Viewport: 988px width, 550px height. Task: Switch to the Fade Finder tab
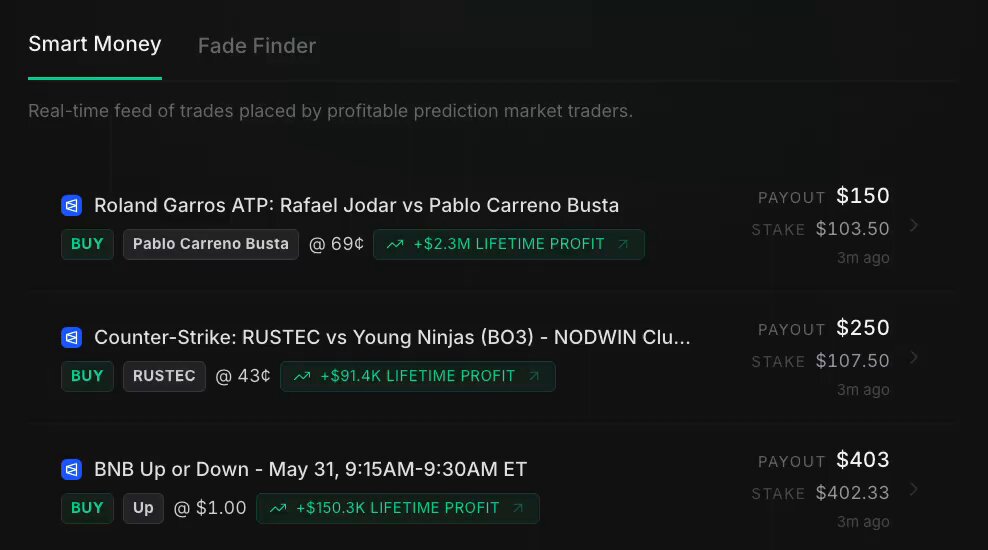(x=257, y=46)
